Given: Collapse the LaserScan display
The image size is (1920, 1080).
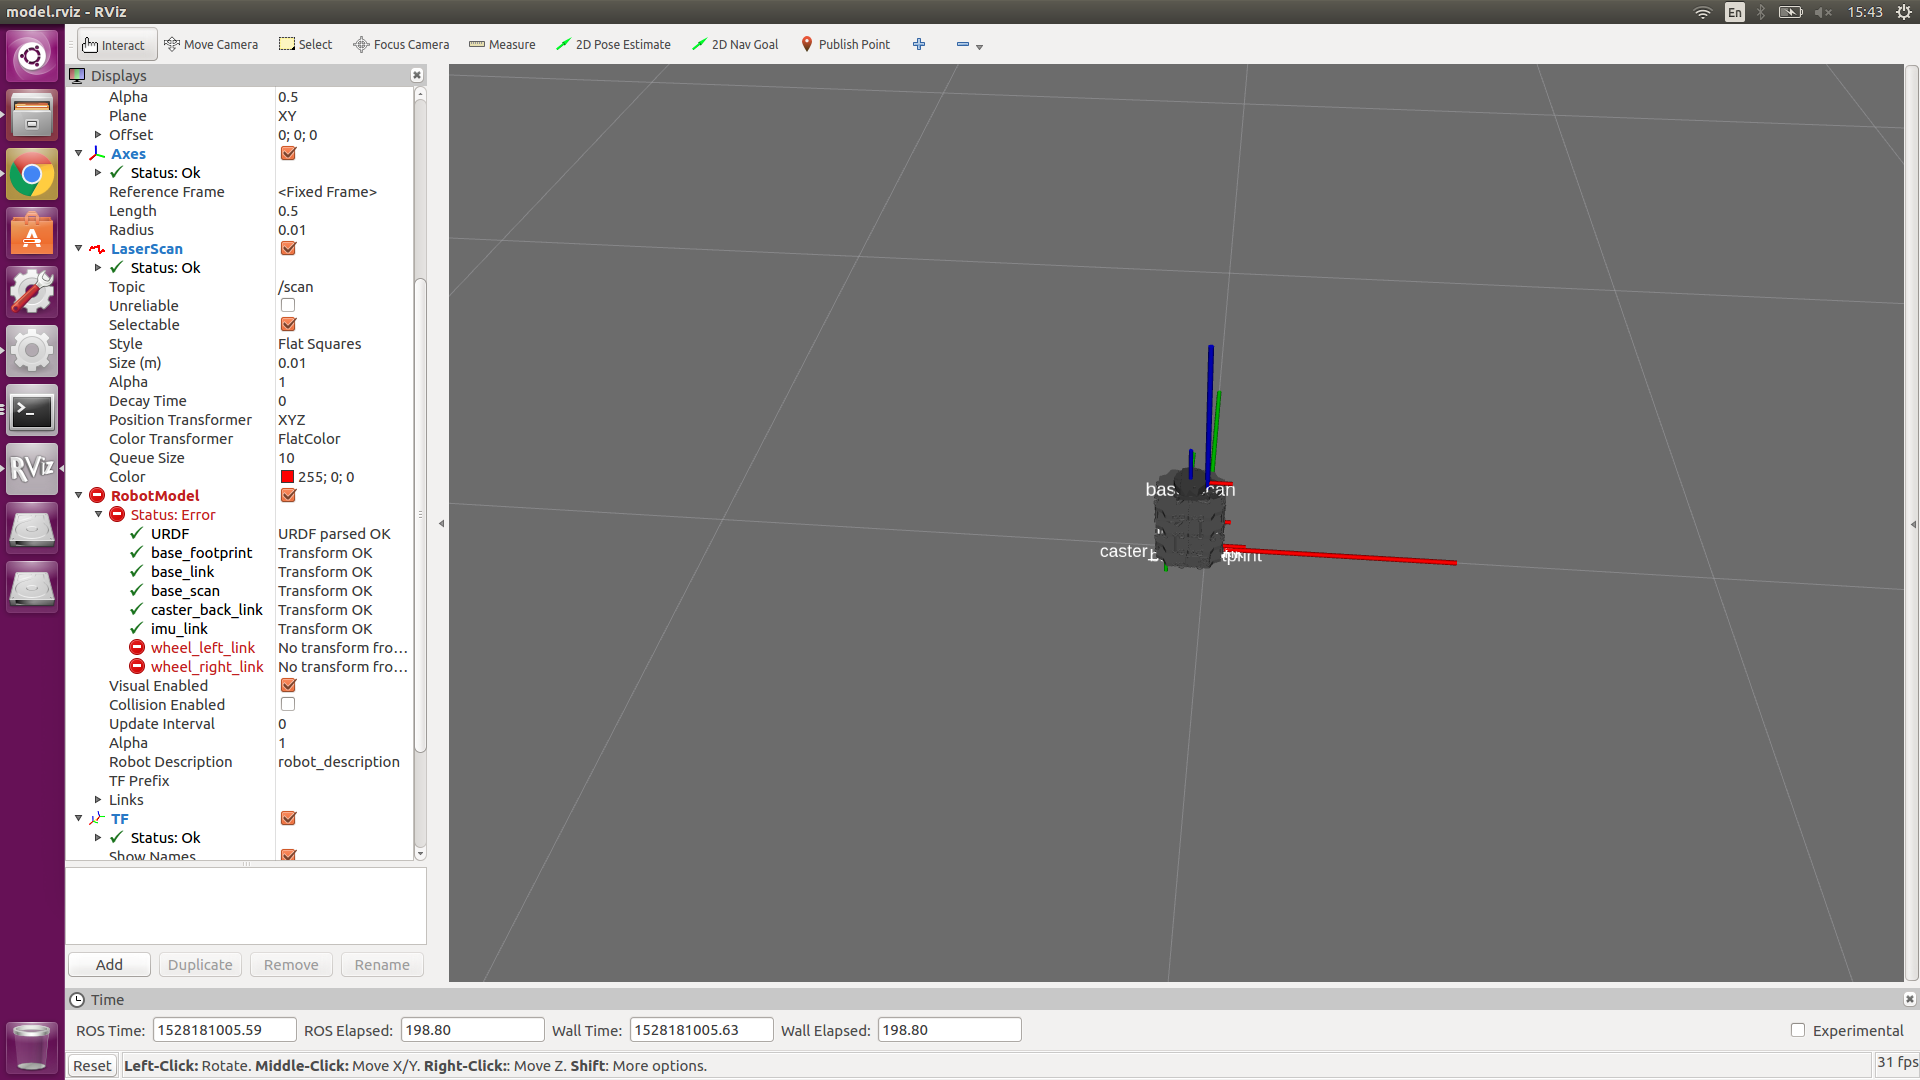Looking at the screenshot, I should (x=79, y=249).
